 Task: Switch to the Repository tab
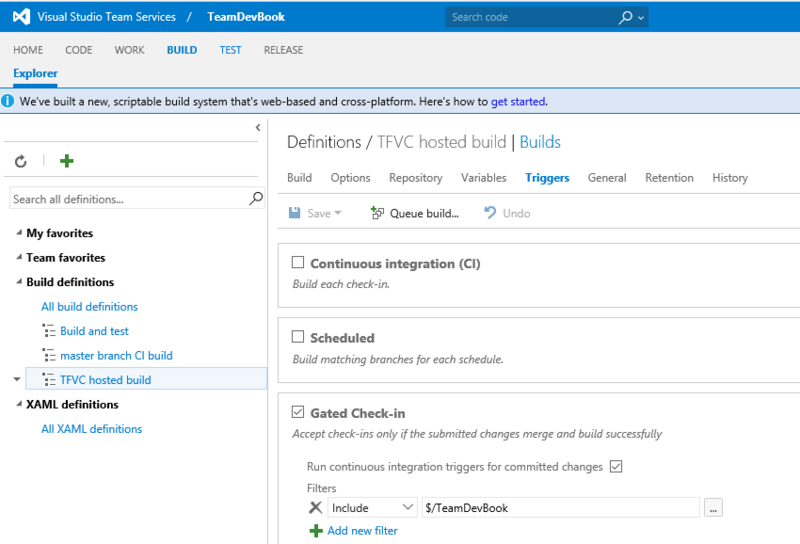416,178
